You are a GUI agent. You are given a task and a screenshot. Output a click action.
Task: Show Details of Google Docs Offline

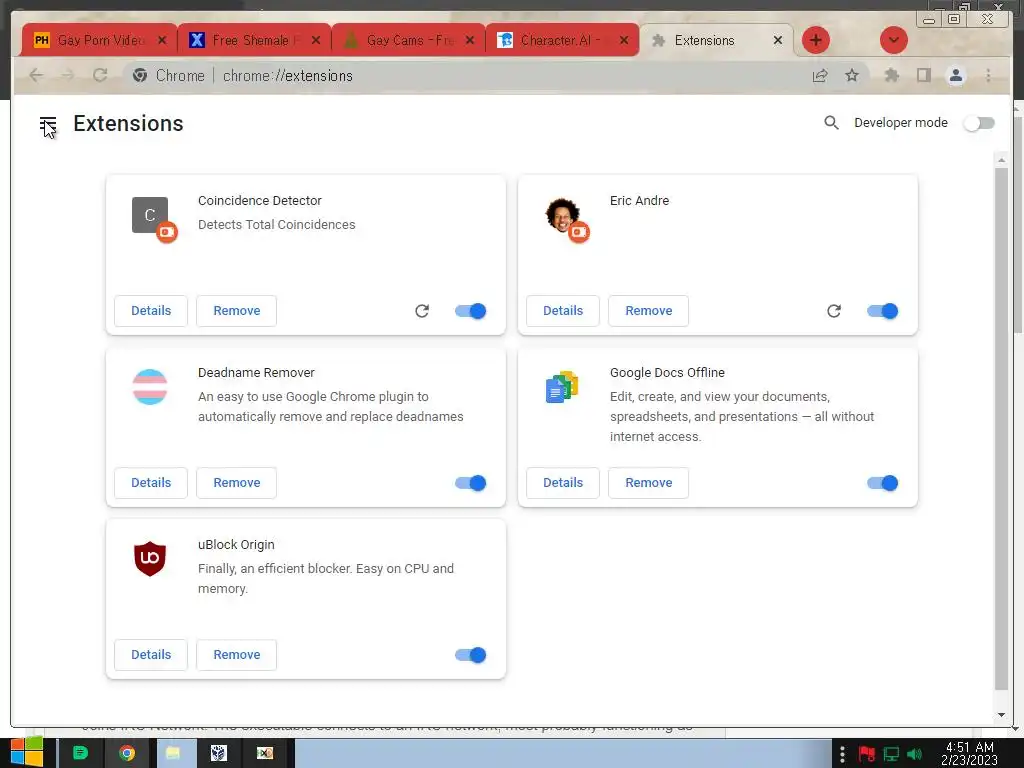tap(563, 483)
